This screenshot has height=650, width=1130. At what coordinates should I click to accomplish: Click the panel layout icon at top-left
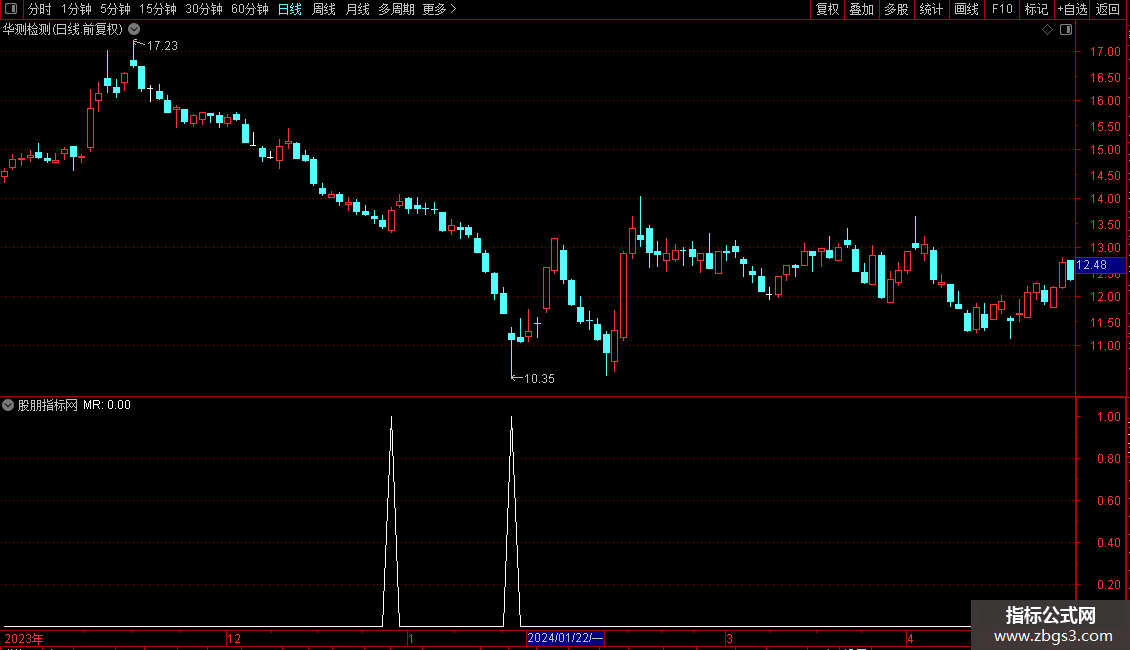[11, 9]
